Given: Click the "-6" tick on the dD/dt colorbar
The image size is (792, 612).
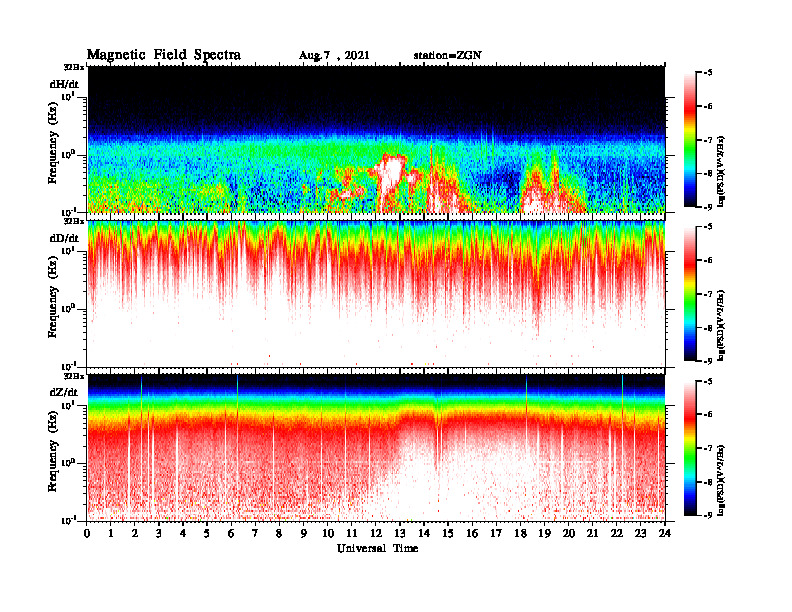Looking at the screenshot, I should point(708,260).
